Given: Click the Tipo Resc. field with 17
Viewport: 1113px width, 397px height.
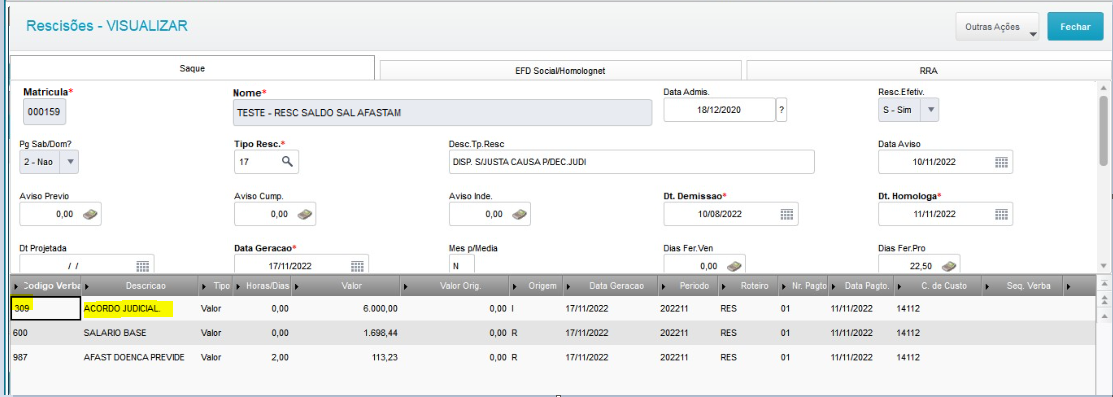Looking at the screenshot, I should [266, 162].
